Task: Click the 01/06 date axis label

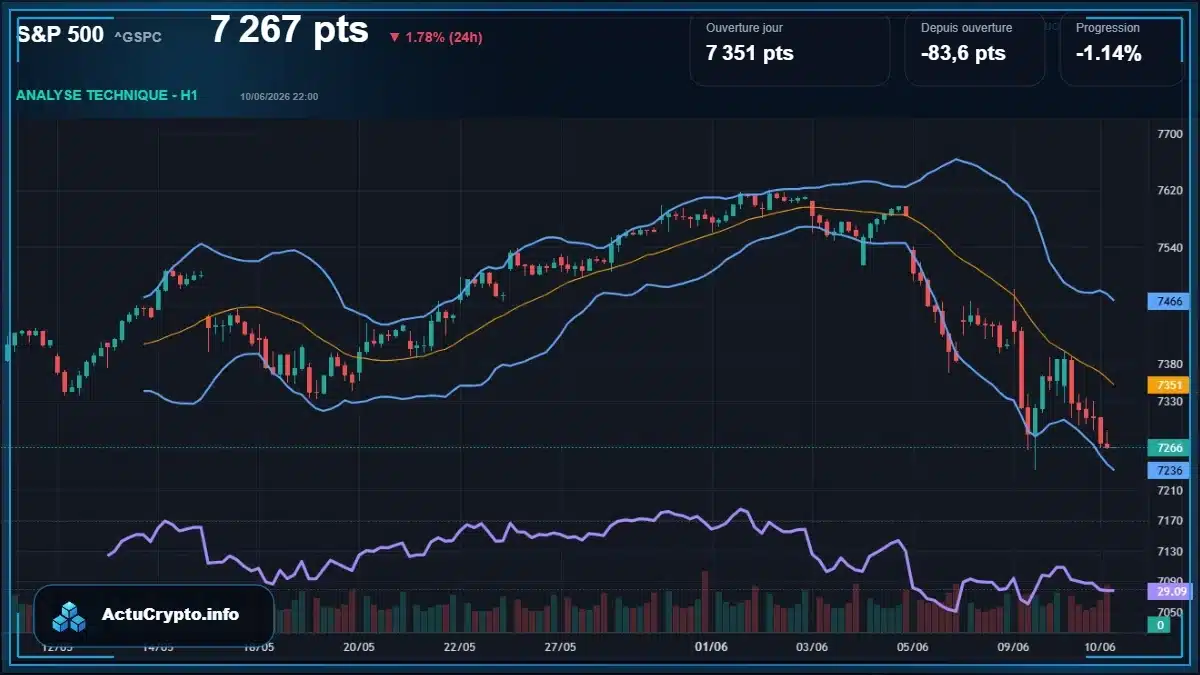Action: click(711, 647)
